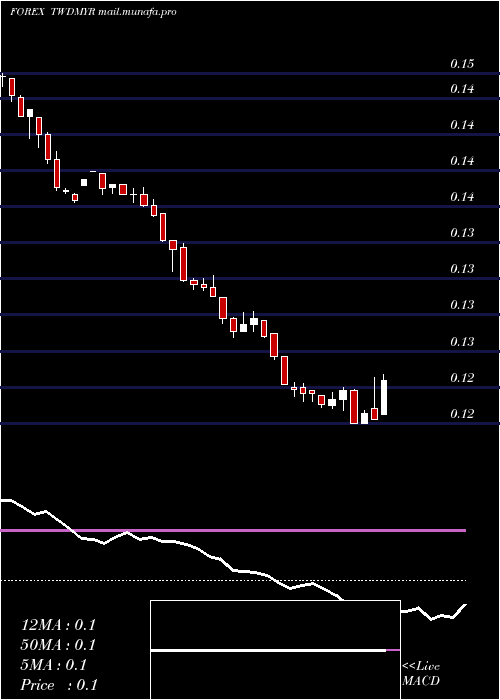Image resolution: width=500 pixels, height=700 pixels.
Task: Click the 'FOREX TWDMYR mail.munafa.pro' chart title
Action: tap(93, 12)
